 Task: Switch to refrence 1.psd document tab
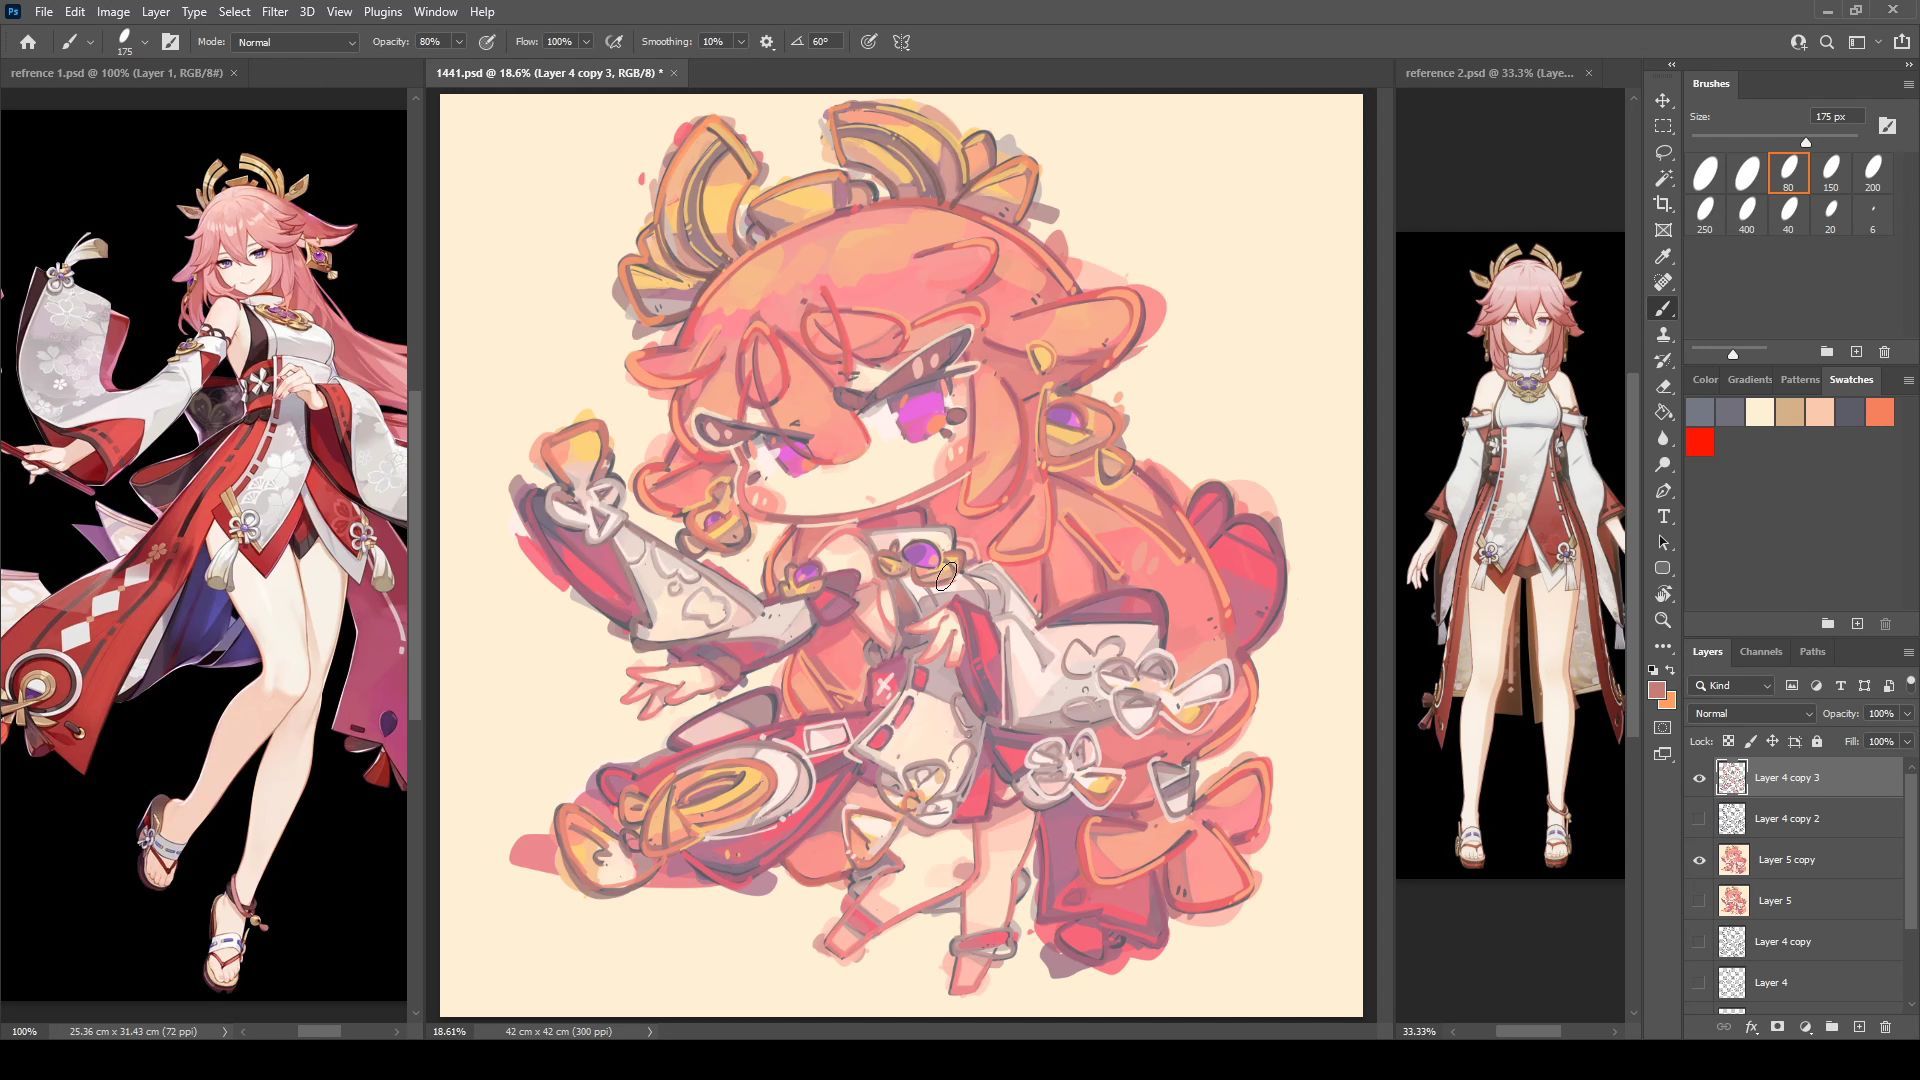pos(117,73)
